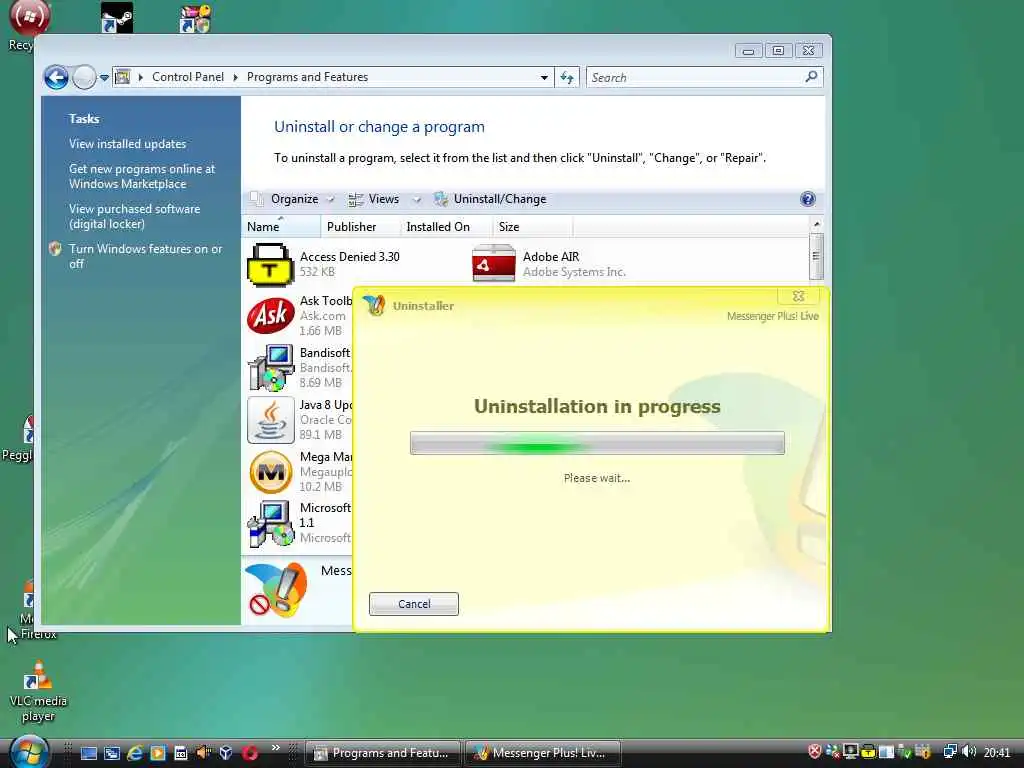The image size is (1024, 768).
Task: Switch to Programs and Features taskbar button
Action: tap(383, 753)
